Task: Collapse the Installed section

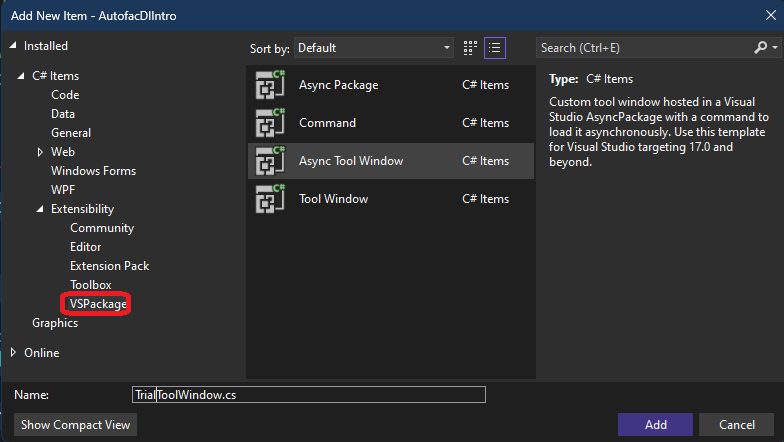Action: point(13,46)
